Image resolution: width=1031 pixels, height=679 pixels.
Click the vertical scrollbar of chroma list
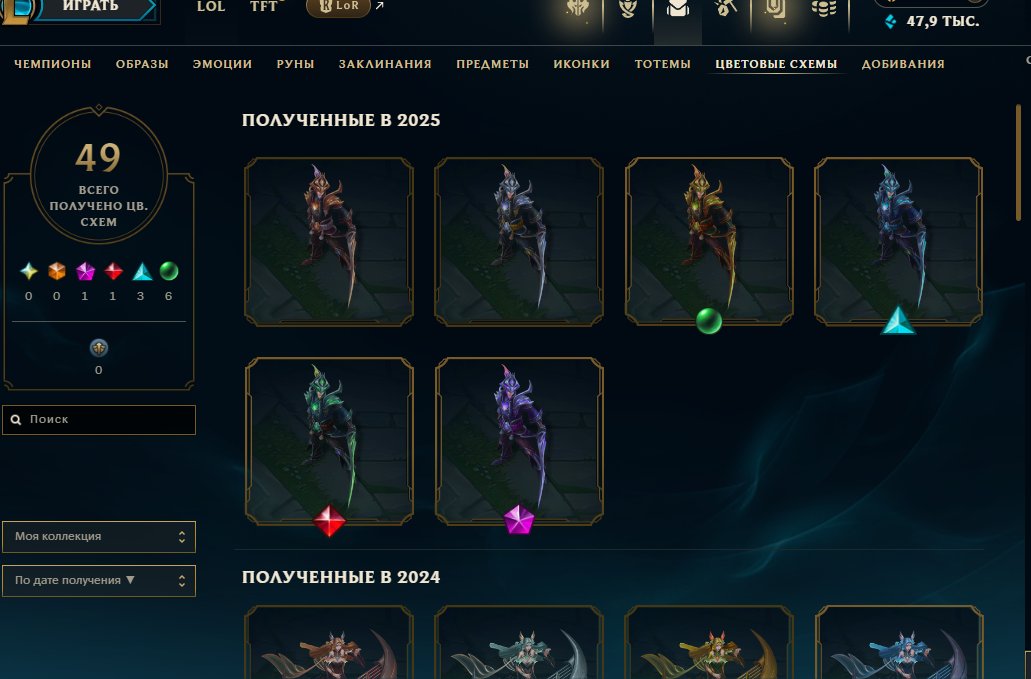click(1018, 163)
